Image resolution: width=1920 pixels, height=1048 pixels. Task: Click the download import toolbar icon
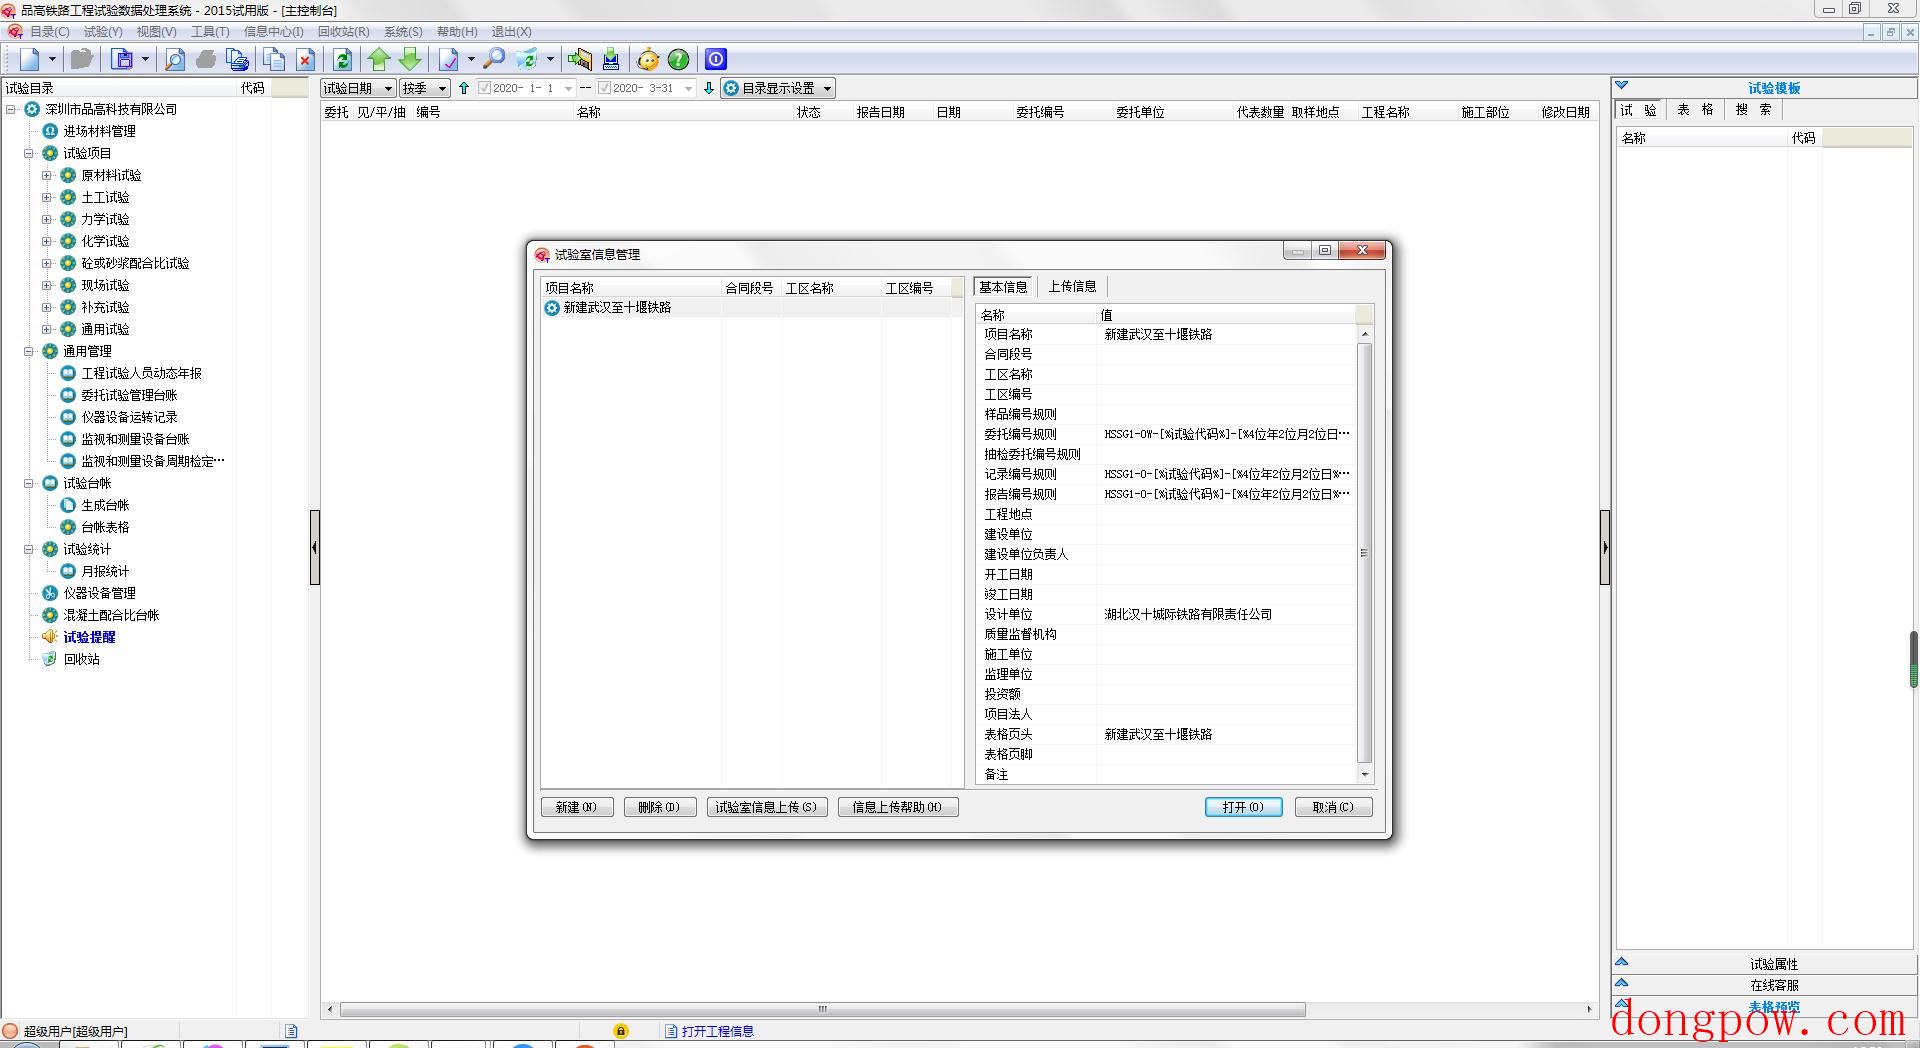[611, 60]
